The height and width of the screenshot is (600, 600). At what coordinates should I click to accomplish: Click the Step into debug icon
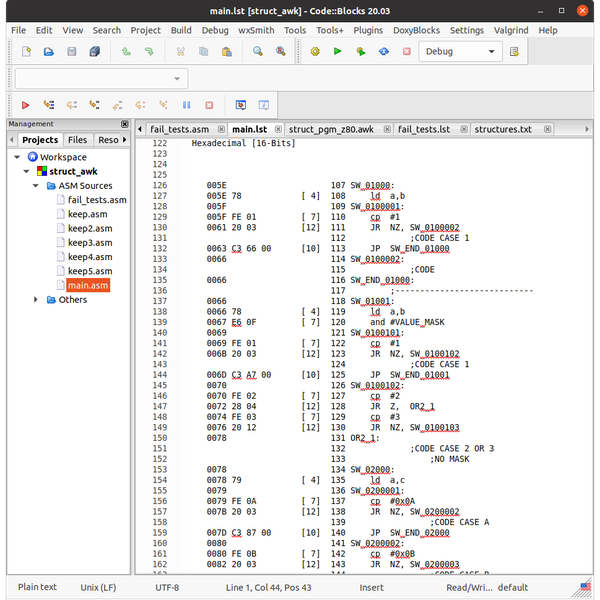click(94, 105)
